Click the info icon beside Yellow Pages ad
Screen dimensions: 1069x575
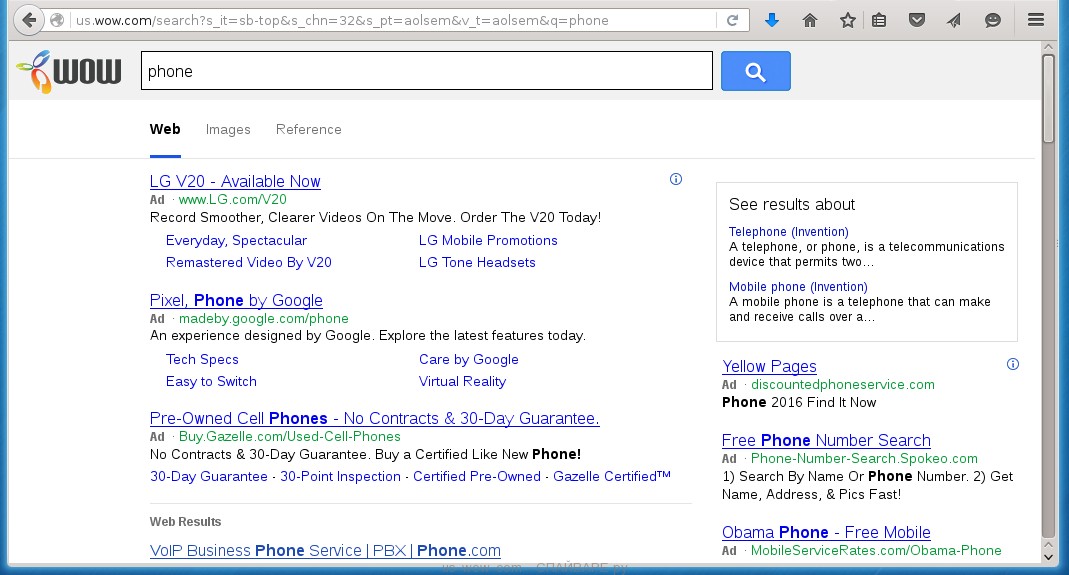tap(1012, 364)
